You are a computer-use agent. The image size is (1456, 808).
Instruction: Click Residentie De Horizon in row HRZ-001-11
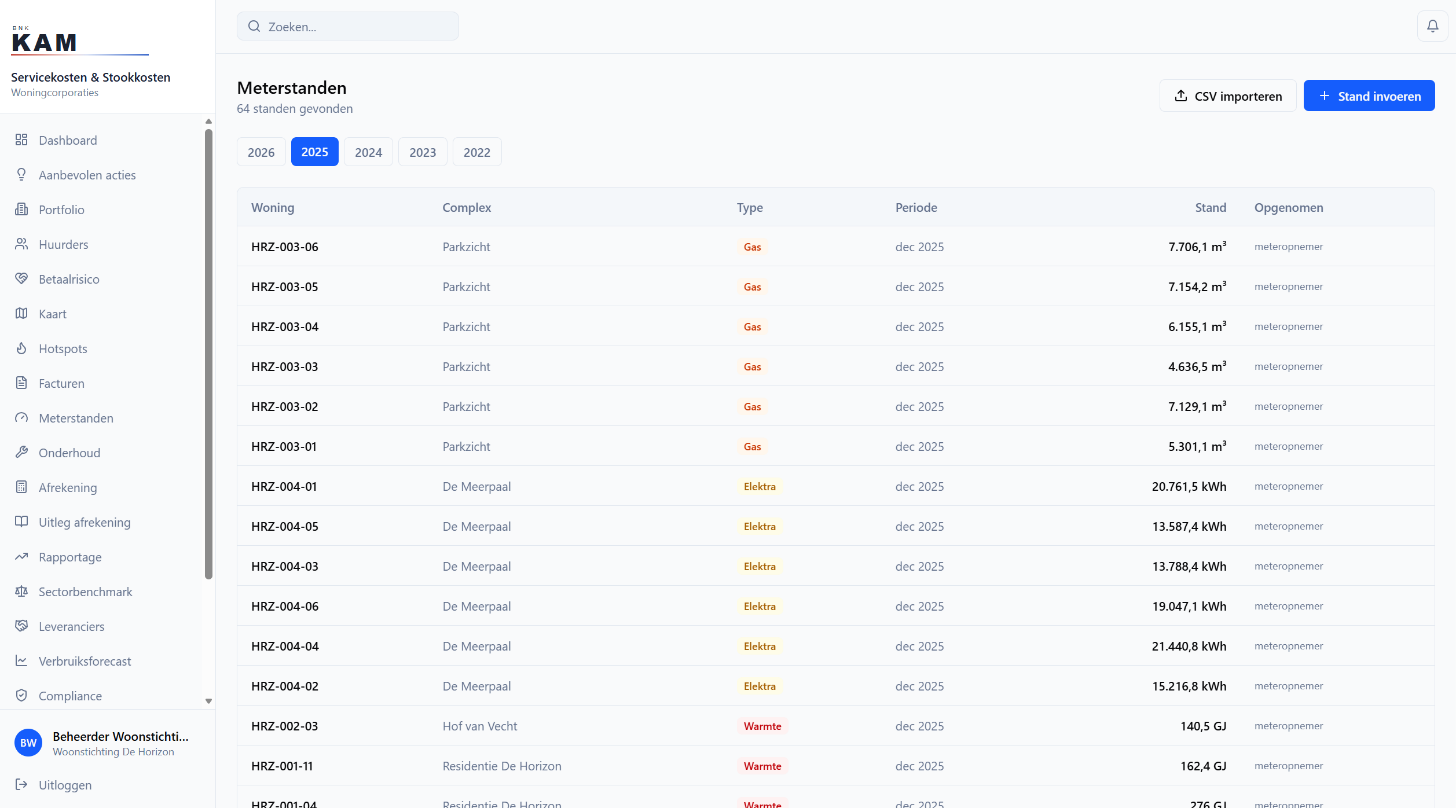[x=502, y=766]
